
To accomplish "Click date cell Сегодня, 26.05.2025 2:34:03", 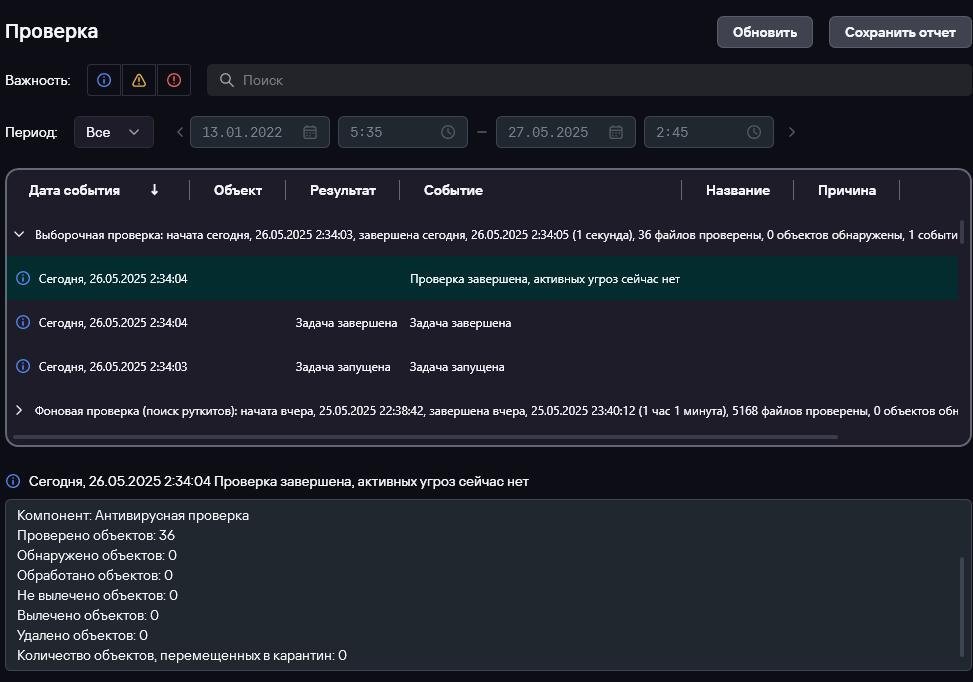I will [113, 367].
